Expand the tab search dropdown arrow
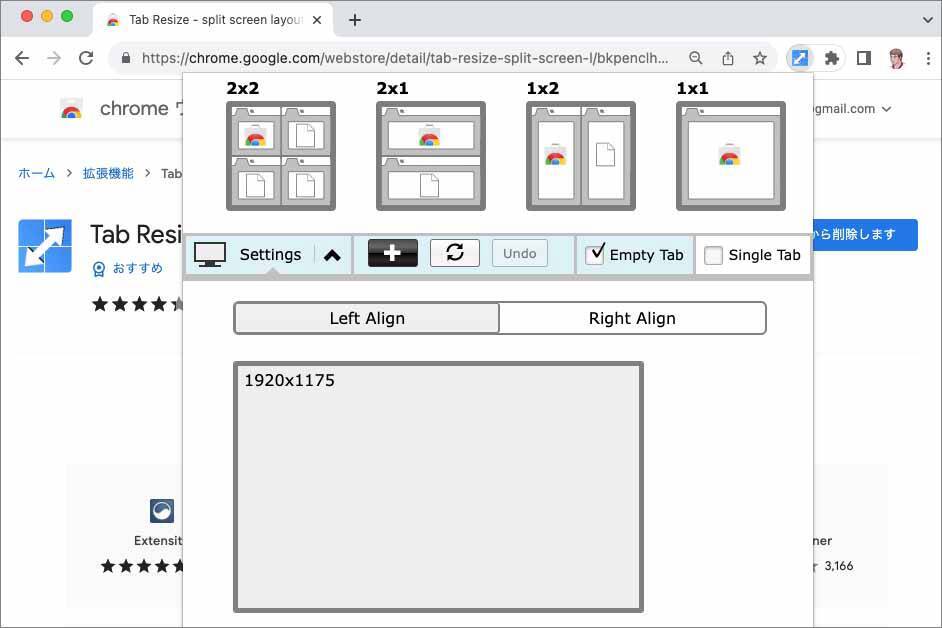This screenshot has width=942, height=628. [928, 20]
